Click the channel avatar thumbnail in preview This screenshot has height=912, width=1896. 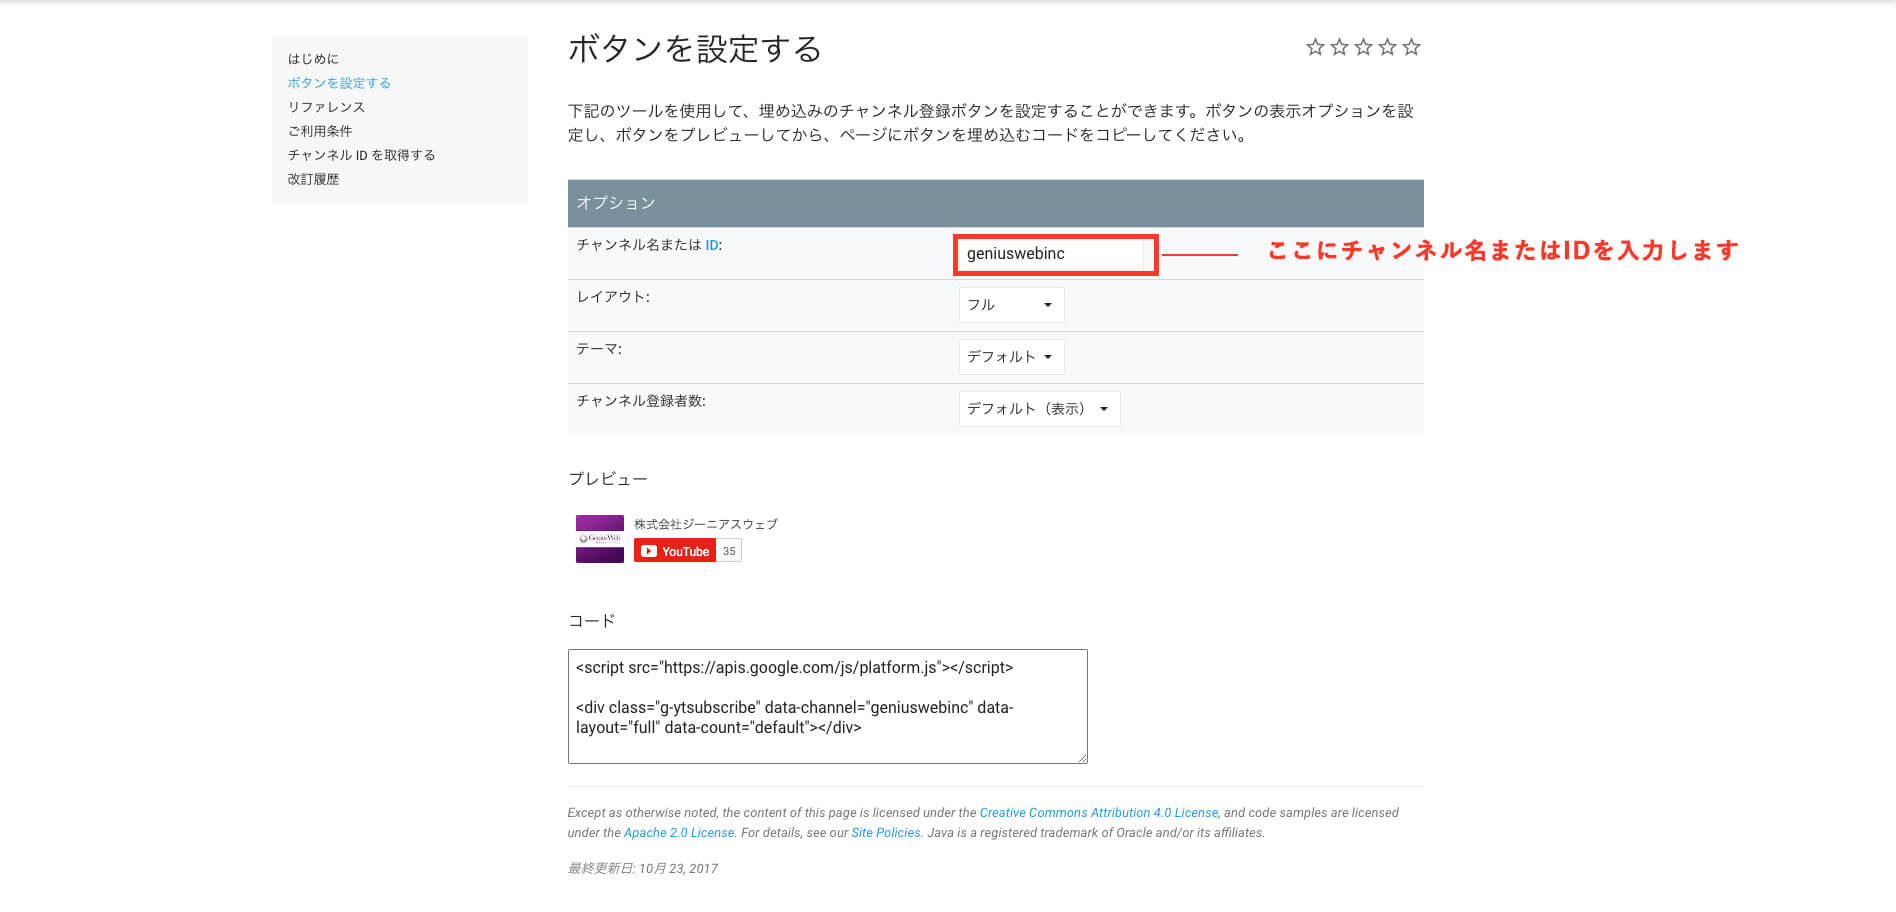pyautogui.click(x=600, y=539)
